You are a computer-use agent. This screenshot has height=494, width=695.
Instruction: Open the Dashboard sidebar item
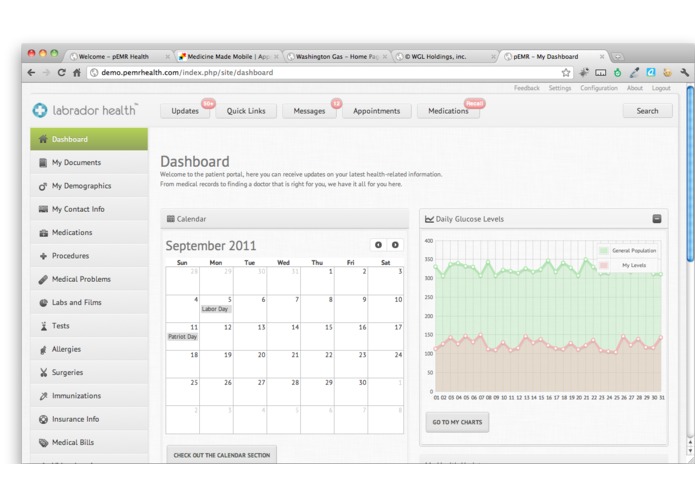click(x=89, y=139)
